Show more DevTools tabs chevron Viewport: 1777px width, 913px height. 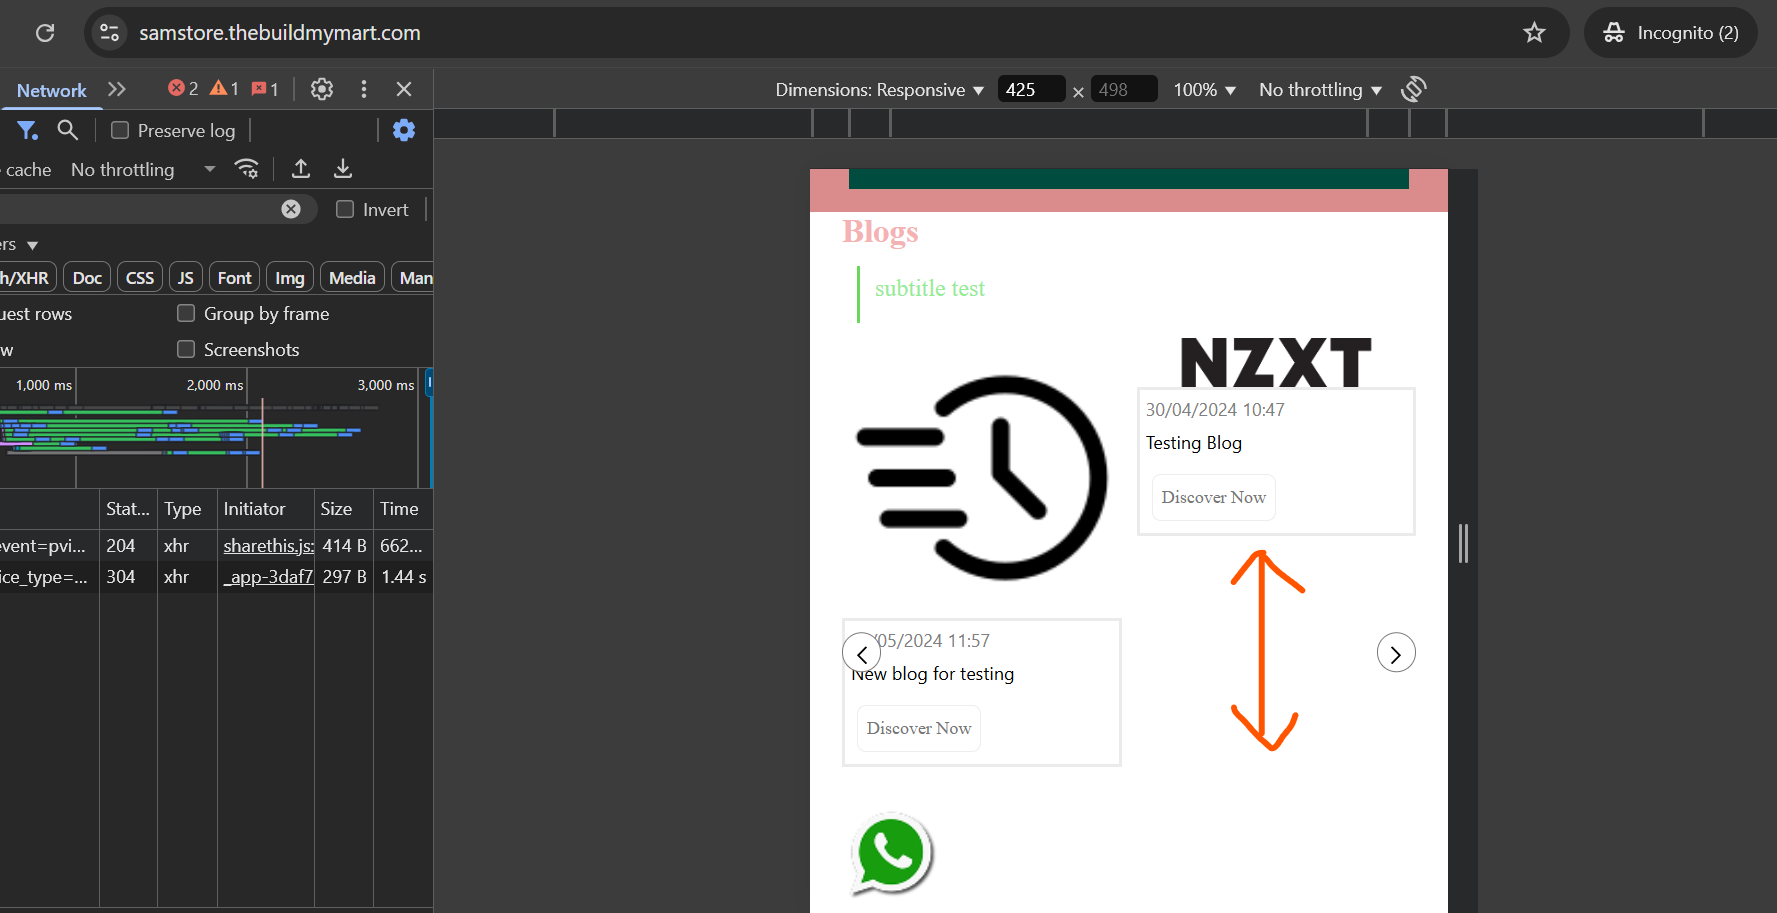(117, 89)
